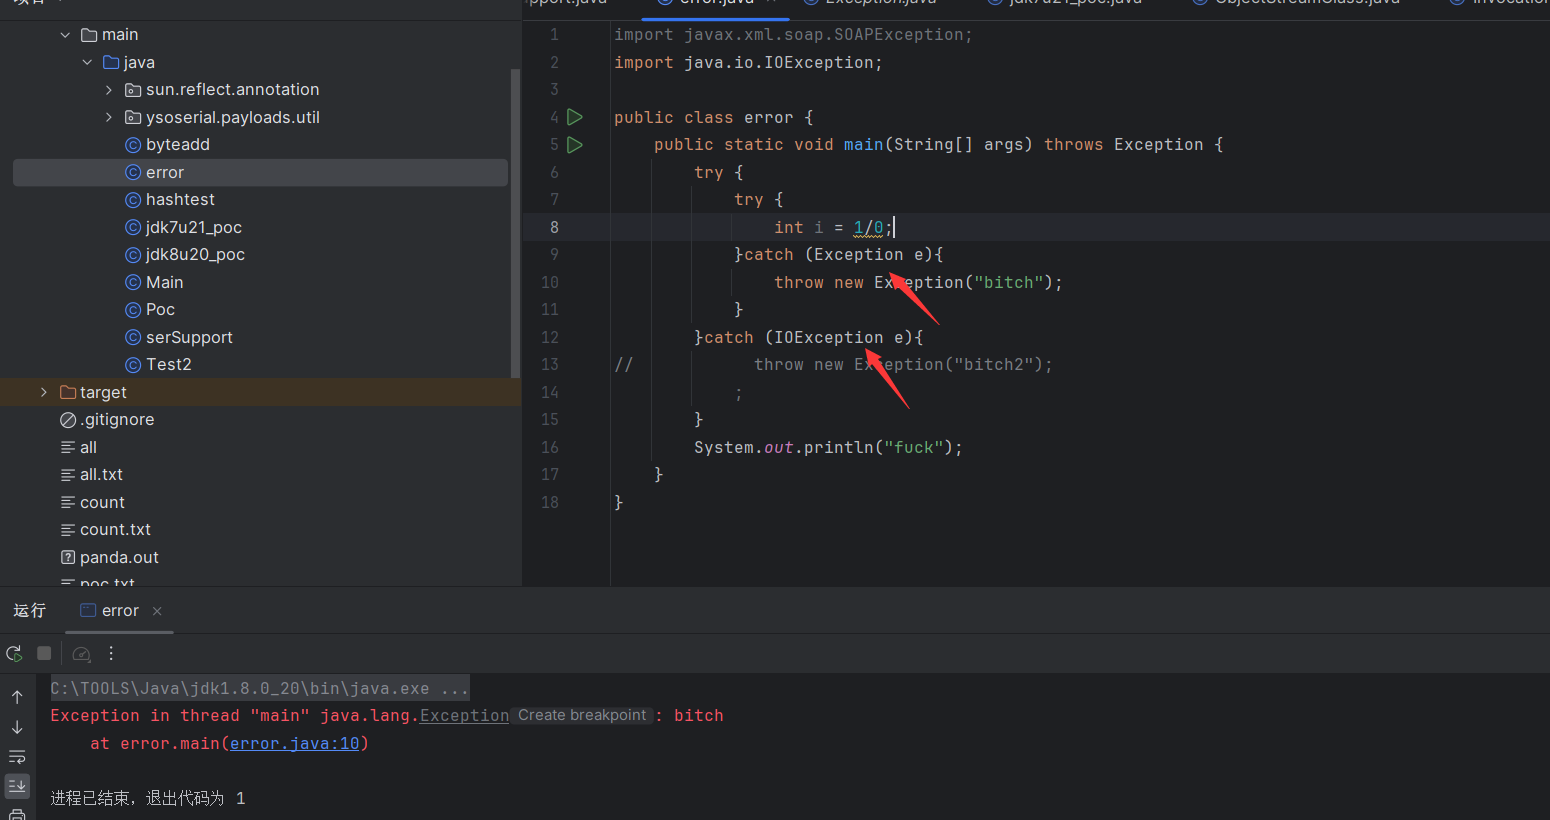Click the ignore icon beside .gitignore
The width and height of the screenshot is (1550, 820).
68,420
